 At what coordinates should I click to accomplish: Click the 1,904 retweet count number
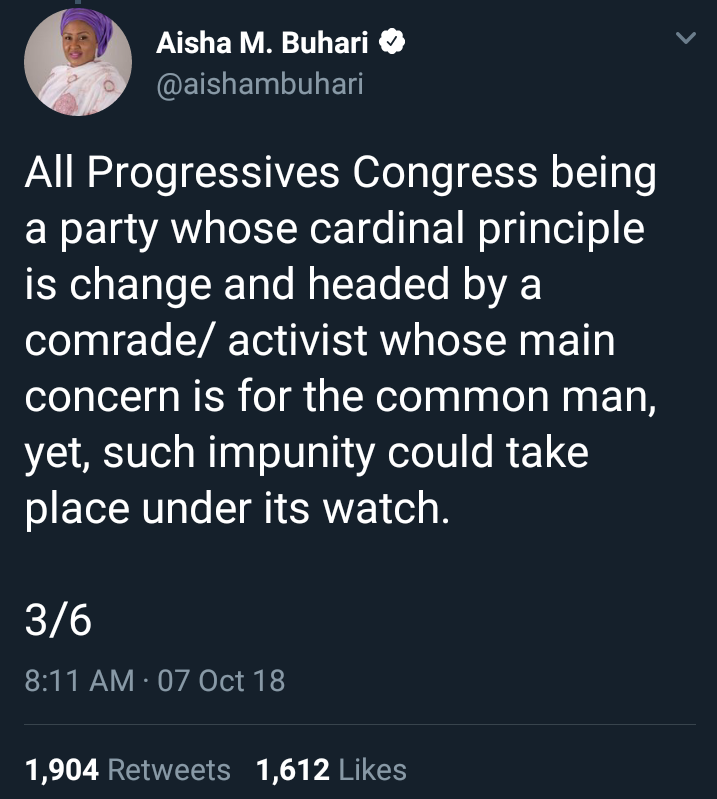tap(62, 770)
